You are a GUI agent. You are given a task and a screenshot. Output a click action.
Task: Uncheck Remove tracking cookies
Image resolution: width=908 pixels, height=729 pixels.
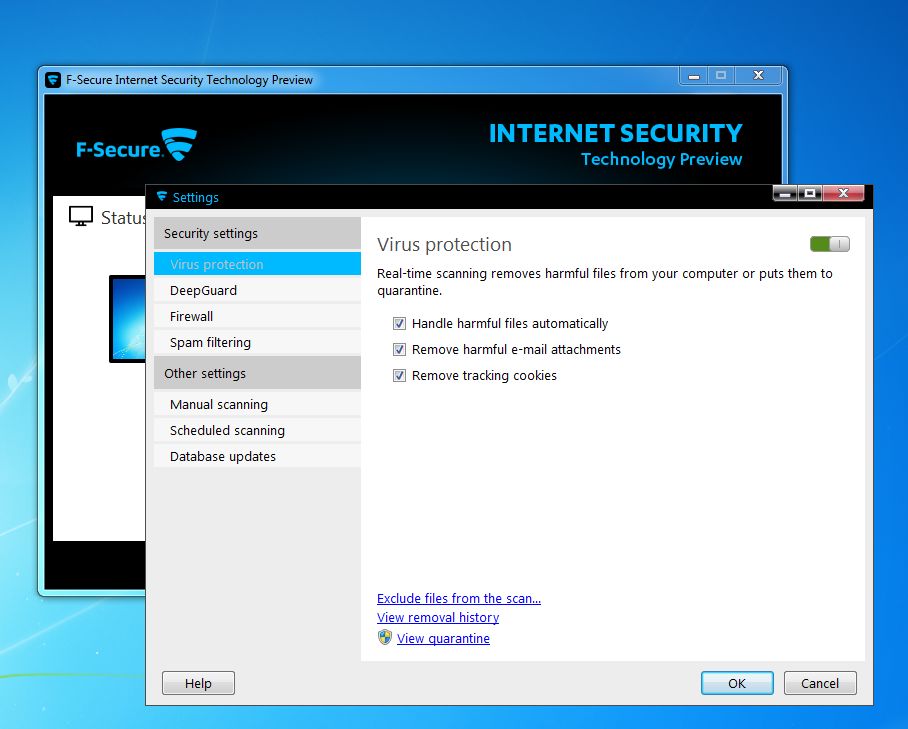click(x=399, y=375)
